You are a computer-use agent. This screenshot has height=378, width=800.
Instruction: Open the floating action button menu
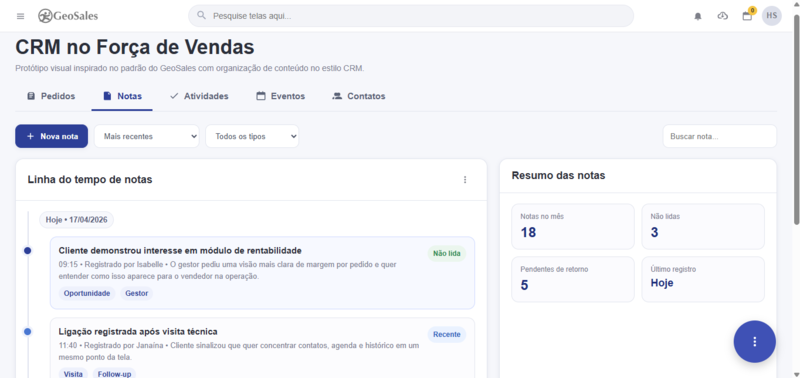(x=755, y=342)
